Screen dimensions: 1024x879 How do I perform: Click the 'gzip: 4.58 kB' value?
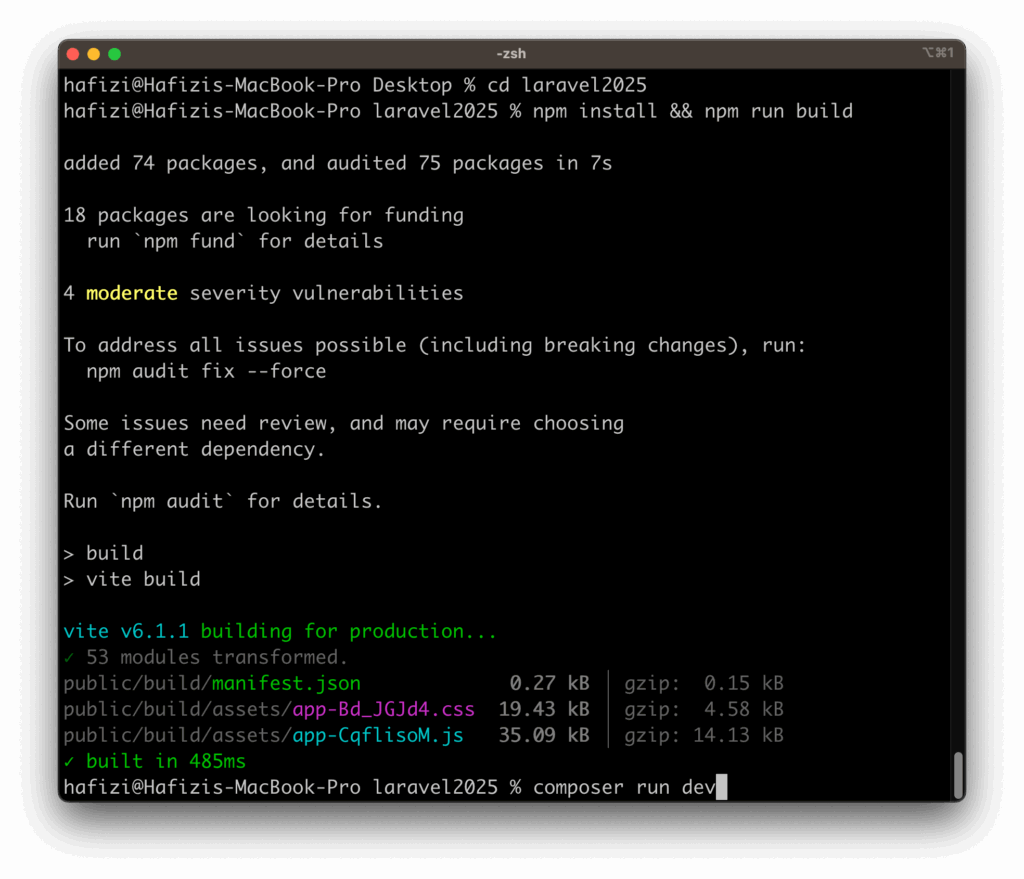[704, 710]
